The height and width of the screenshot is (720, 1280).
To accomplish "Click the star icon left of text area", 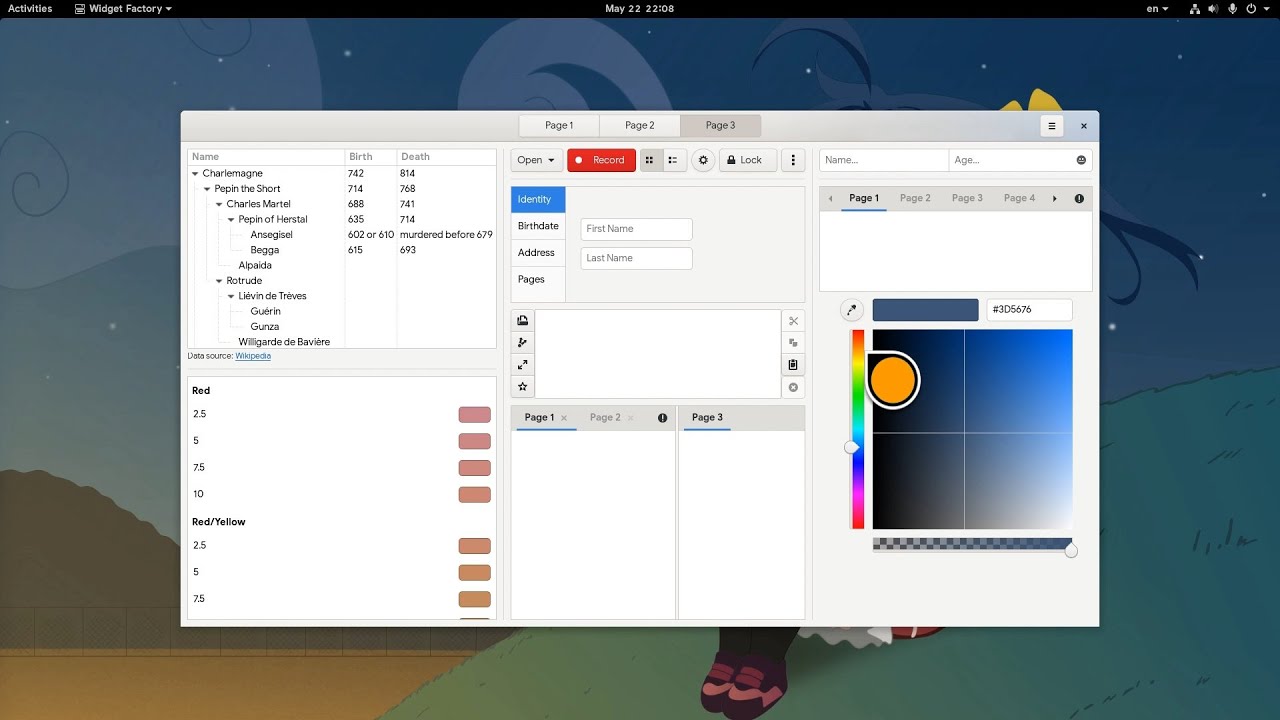I will click(522, 387).
